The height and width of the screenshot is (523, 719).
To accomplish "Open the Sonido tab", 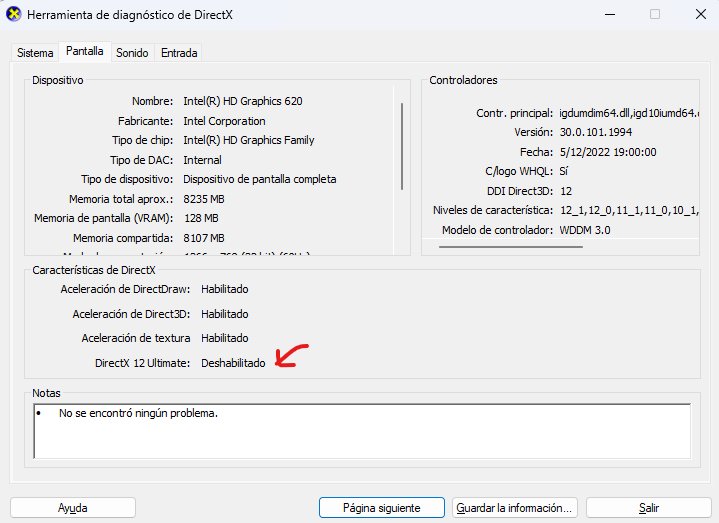I will [x=132, y=53].
